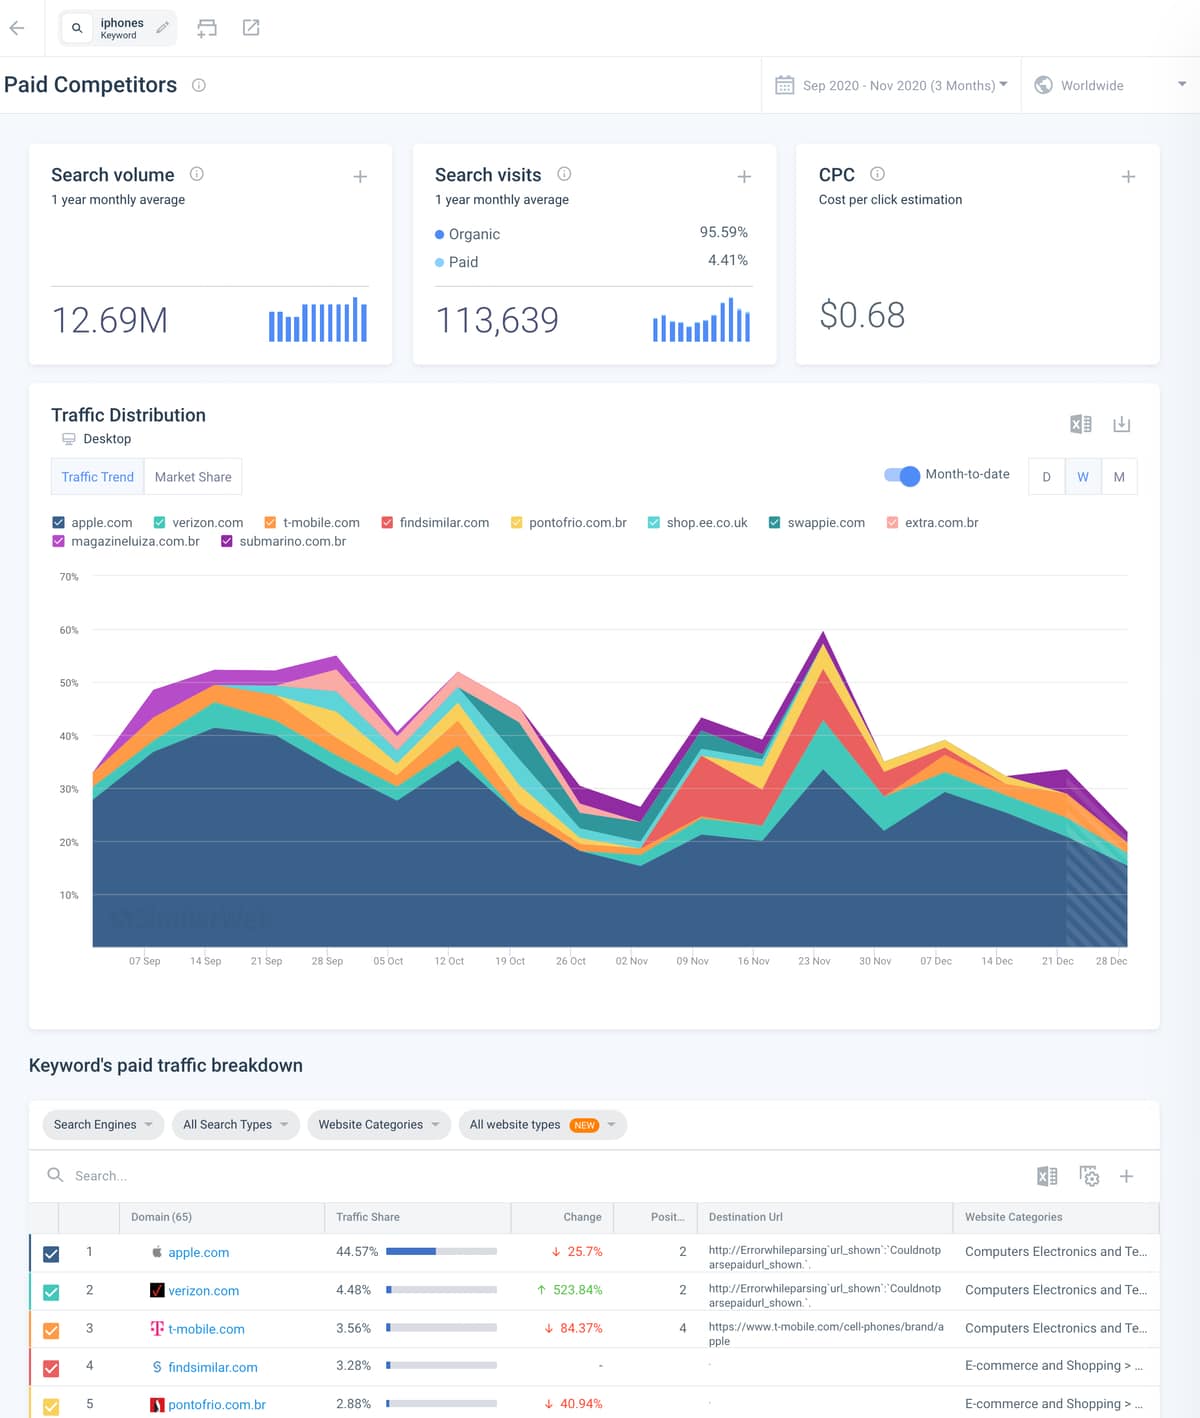1200x1418 pixels.
Task: Add Search visits card with plus icon
Action: (x=744, y=177)
